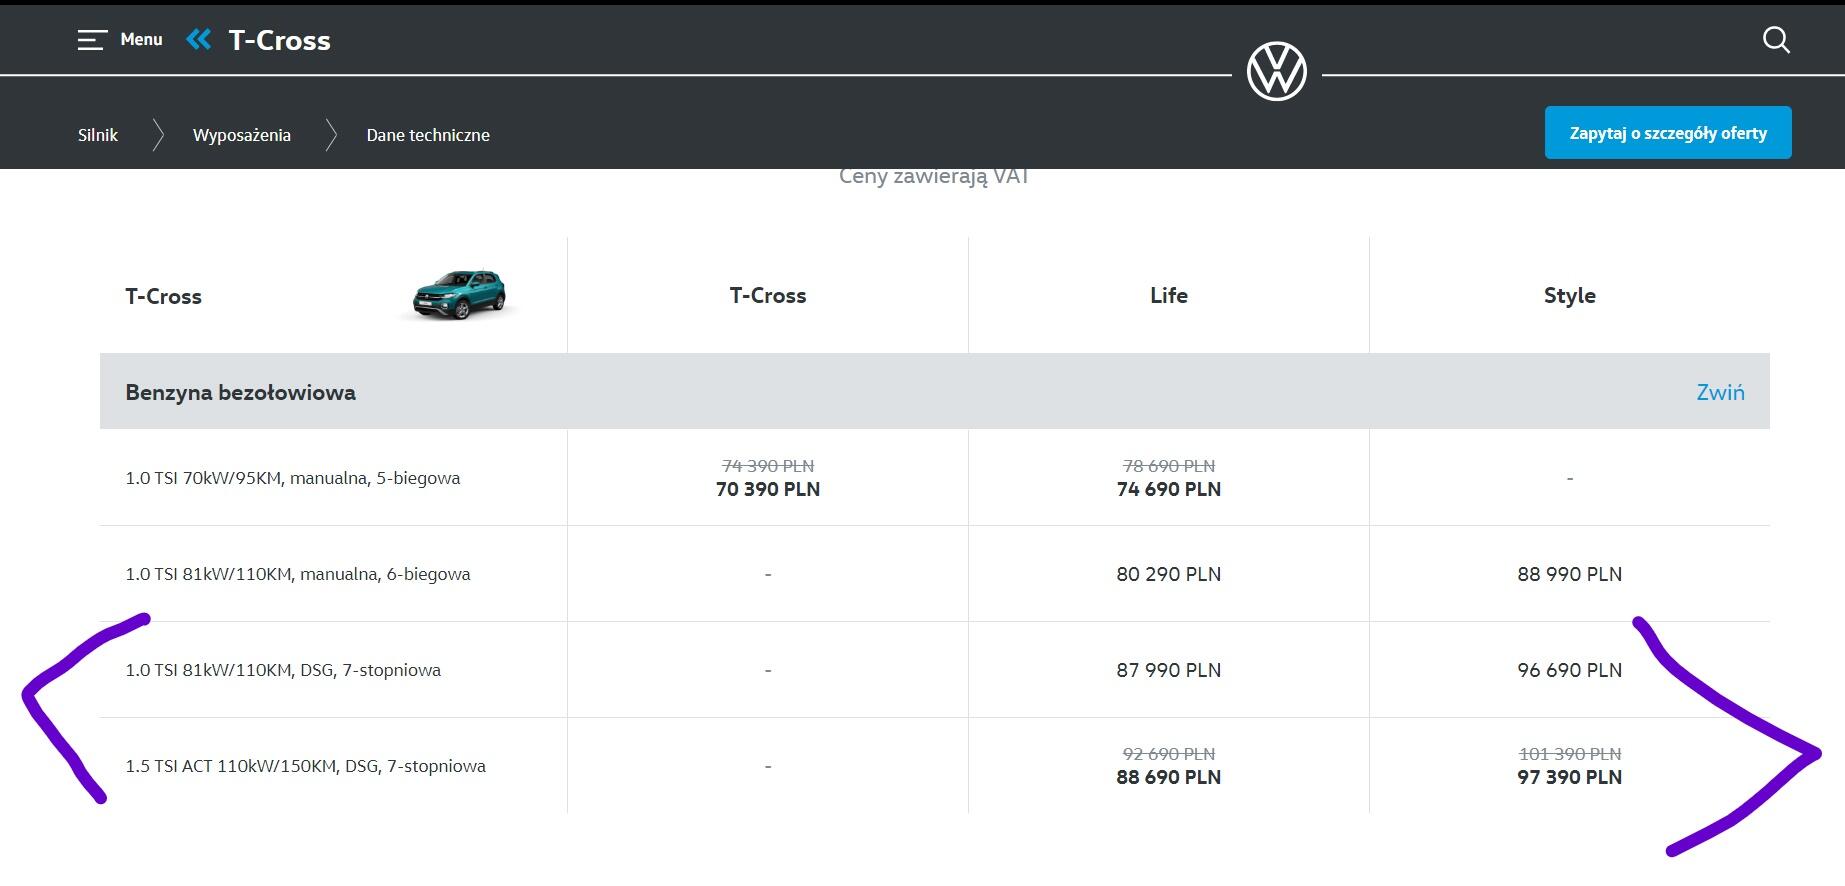Screen dimensions: 1845x886
Task: Open the hamburger Menu icon
Action: point(92,40)
